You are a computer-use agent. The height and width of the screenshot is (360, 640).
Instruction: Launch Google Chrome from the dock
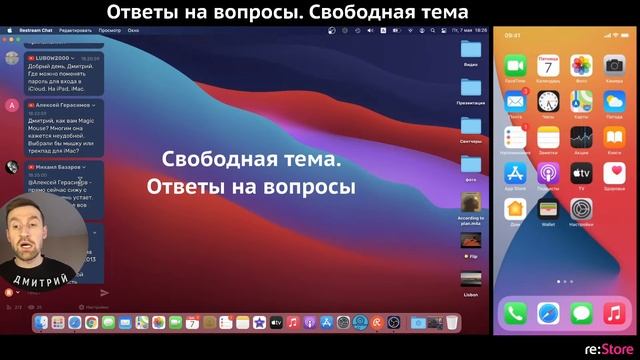click(91, 323)
